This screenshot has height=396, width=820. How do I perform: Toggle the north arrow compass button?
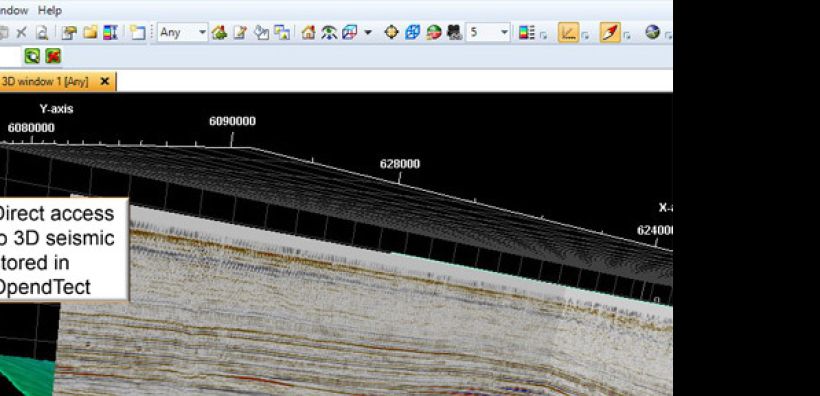[610, 33]
